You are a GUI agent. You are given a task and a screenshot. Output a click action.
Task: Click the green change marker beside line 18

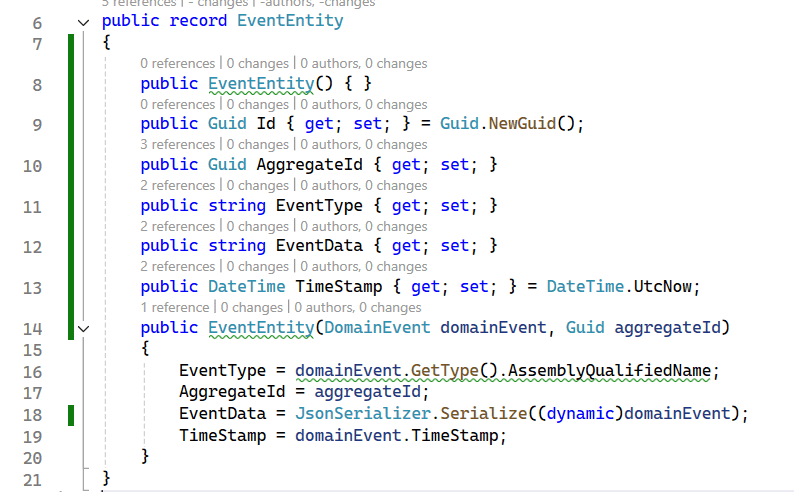(71, 414)
